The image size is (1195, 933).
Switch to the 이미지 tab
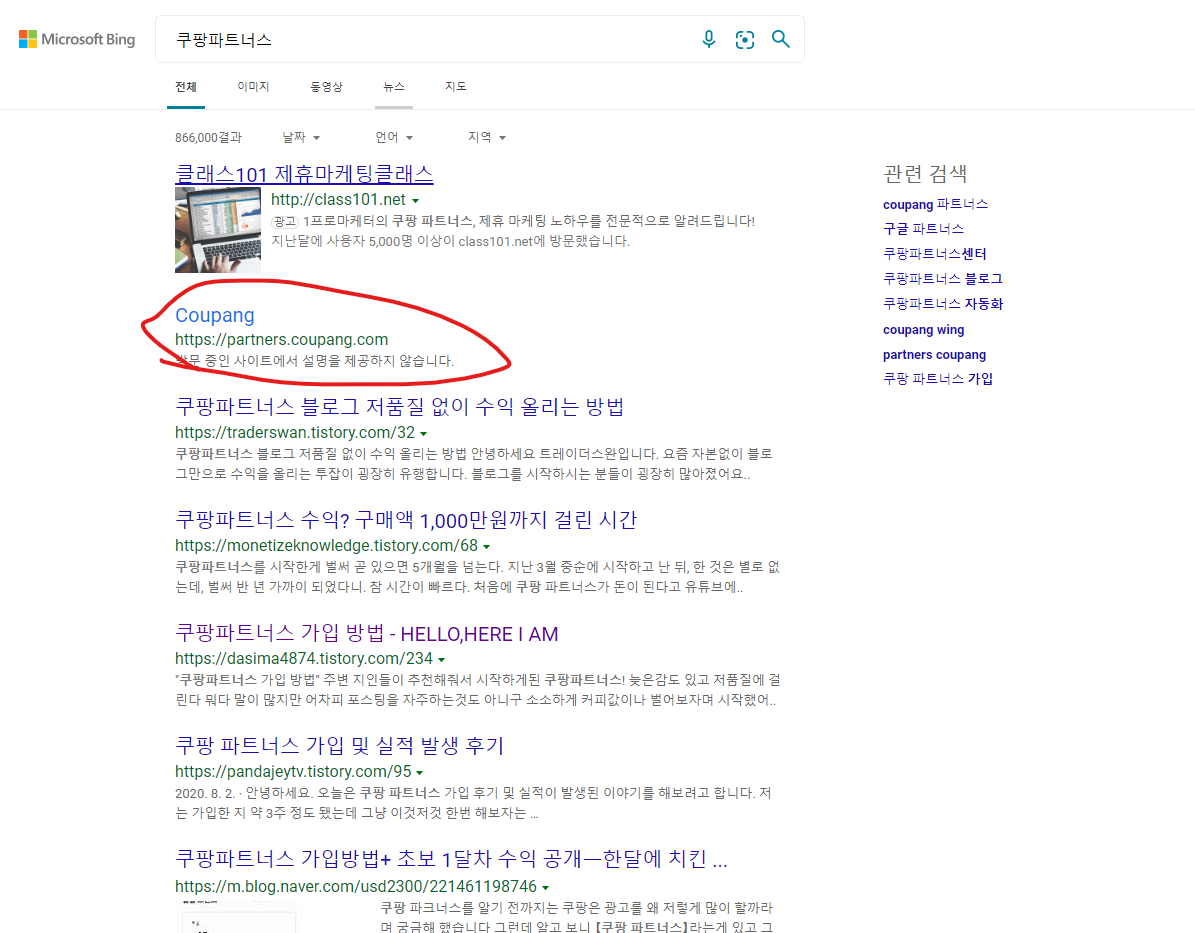[253, 87]
